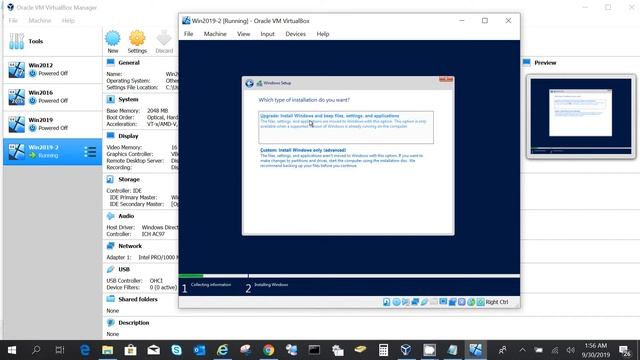Click the USB Controller OHCI row

(135, 281)
